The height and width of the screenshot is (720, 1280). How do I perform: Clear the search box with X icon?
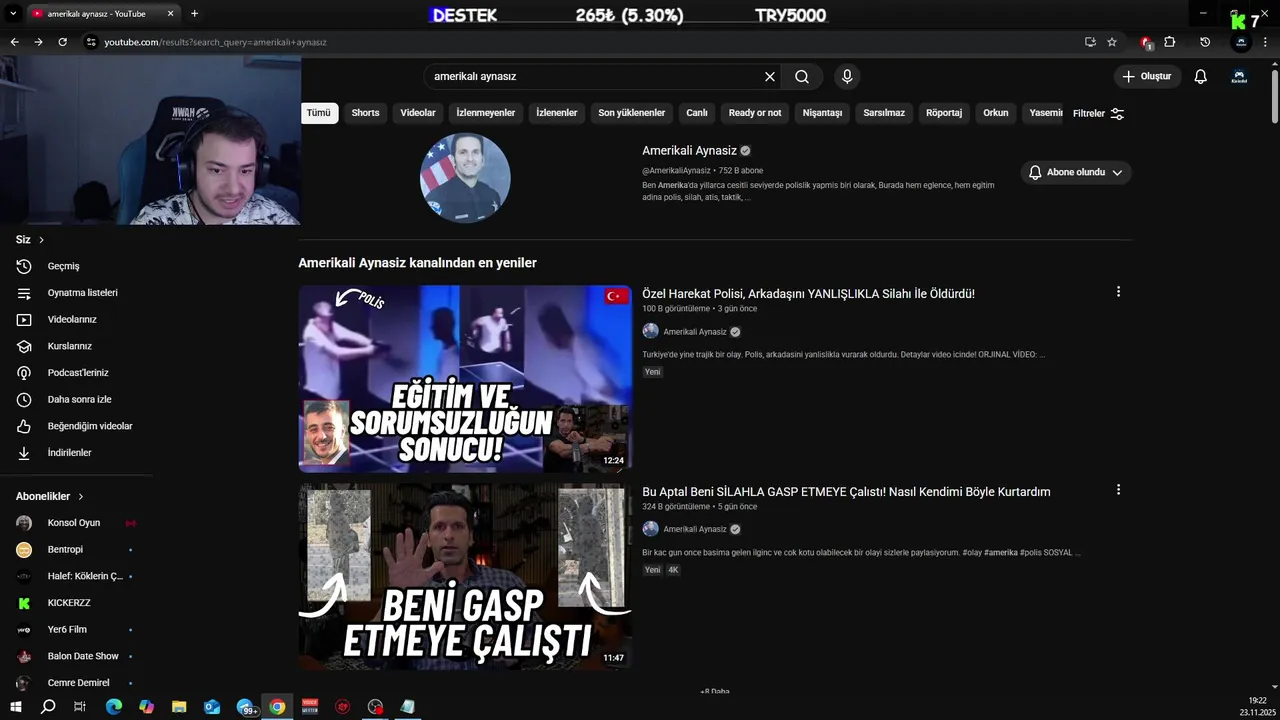[x=770, y=76]
